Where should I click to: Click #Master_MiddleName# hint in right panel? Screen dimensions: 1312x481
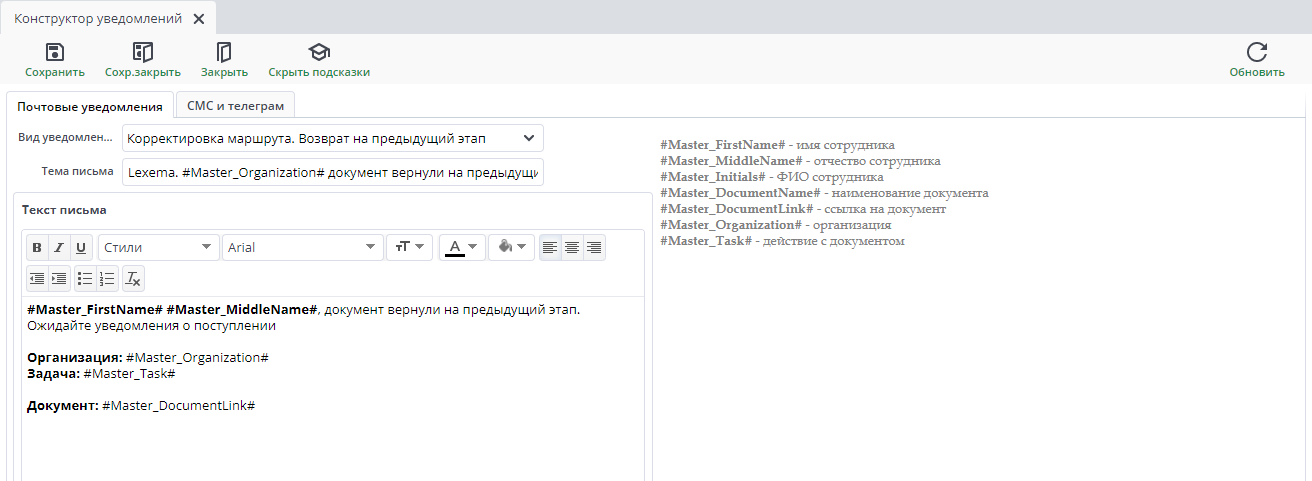click(x=732, y=161)
